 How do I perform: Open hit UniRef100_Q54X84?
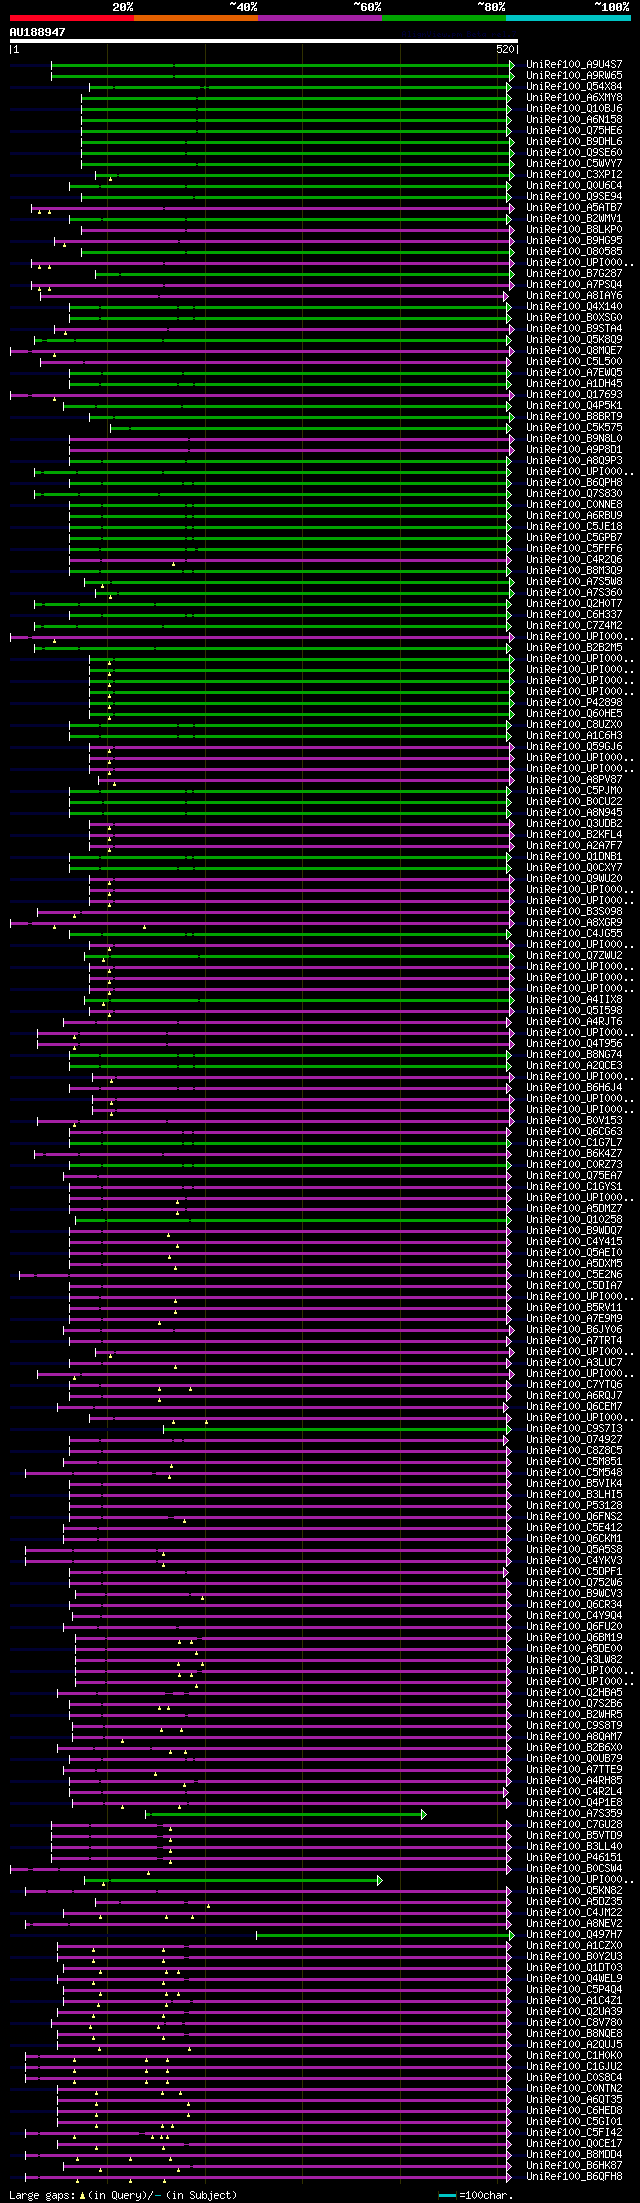tap(574, 86)
